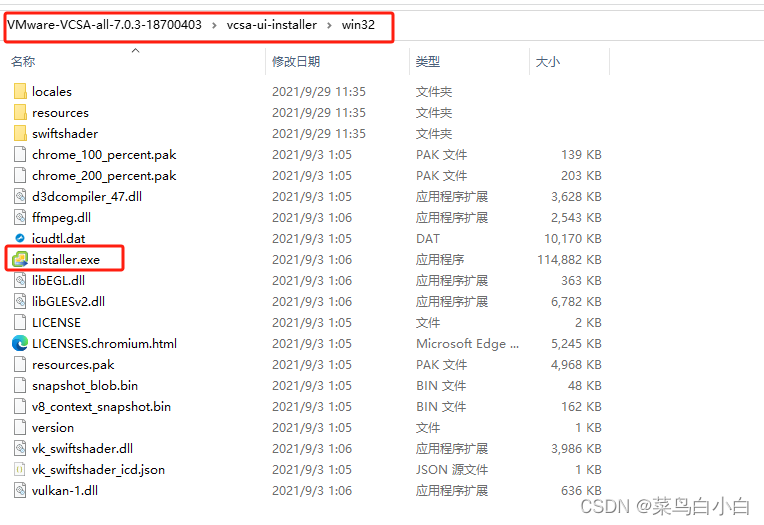Screen dimensions: 764x525
Task: Toggle sort direction arrow above name column
Action: (135, 50)
